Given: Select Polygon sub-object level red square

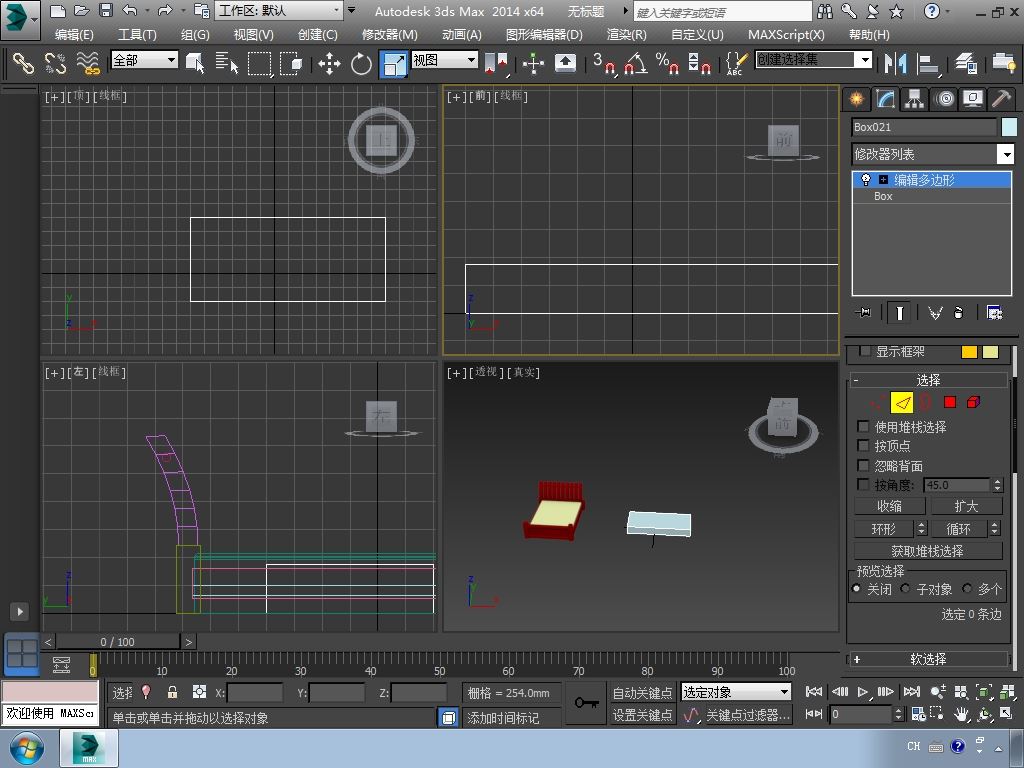Looking at the screenshot, I should pos(950,402).
